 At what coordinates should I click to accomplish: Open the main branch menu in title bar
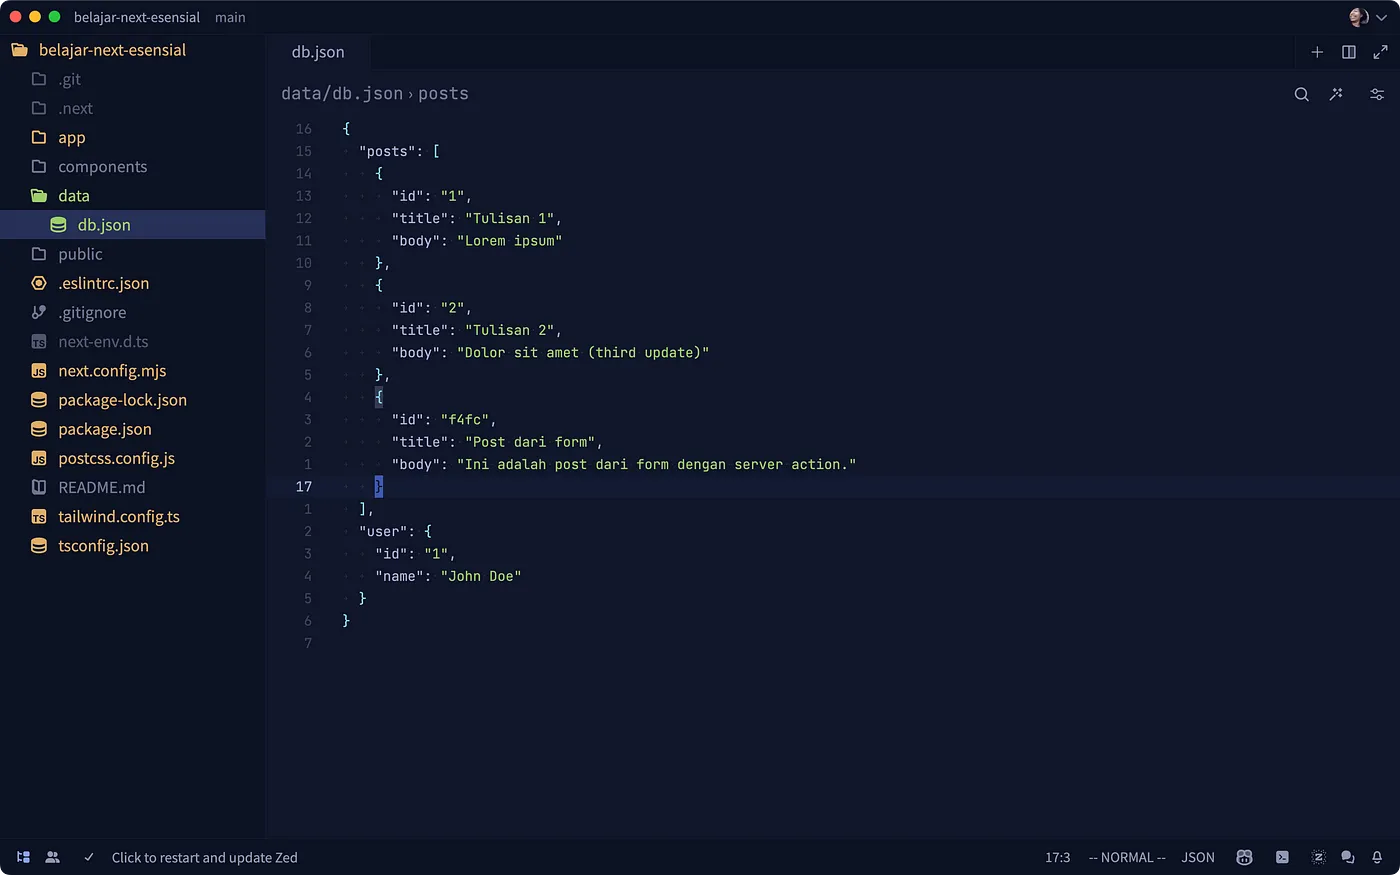point(230,17)
